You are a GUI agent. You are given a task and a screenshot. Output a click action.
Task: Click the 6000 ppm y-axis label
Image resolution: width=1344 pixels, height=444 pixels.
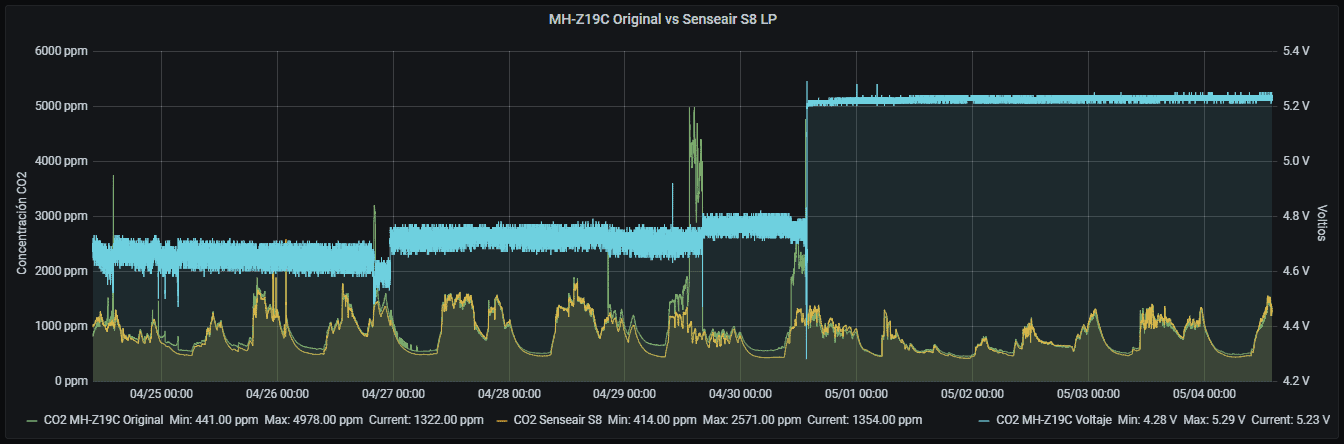[62, 51]
